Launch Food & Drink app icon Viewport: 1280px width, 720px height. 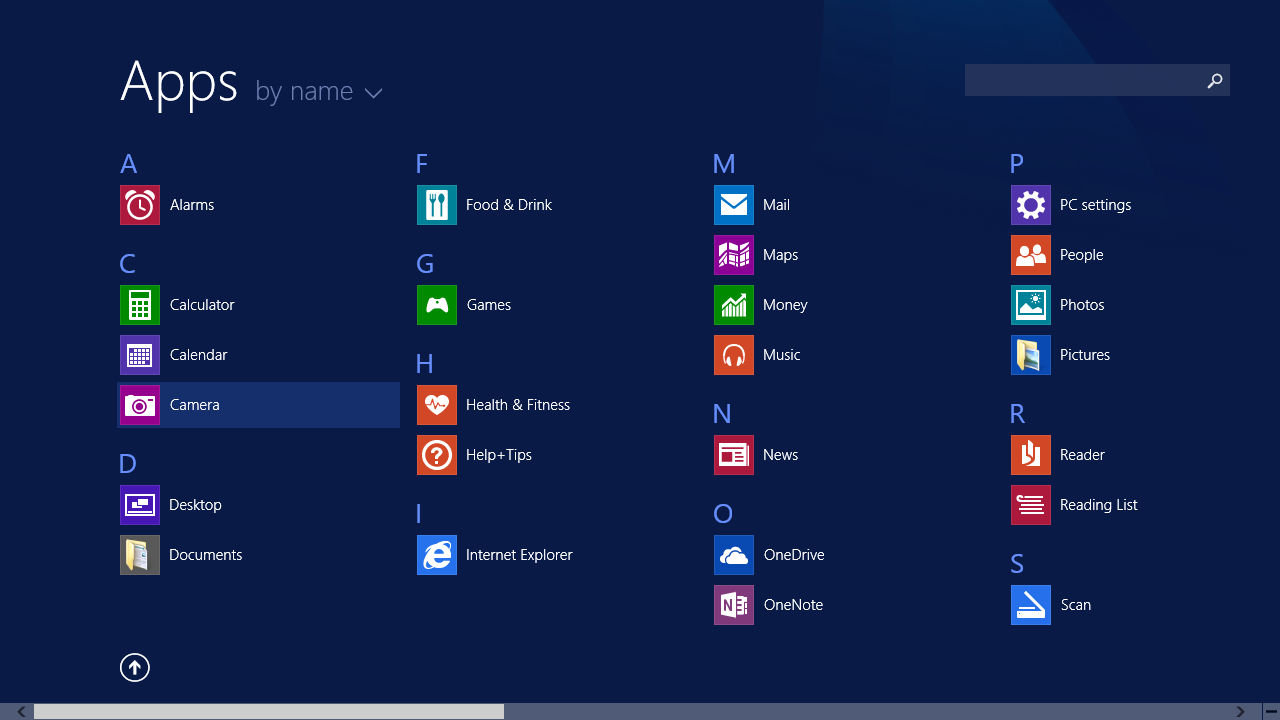coord(437,205)
